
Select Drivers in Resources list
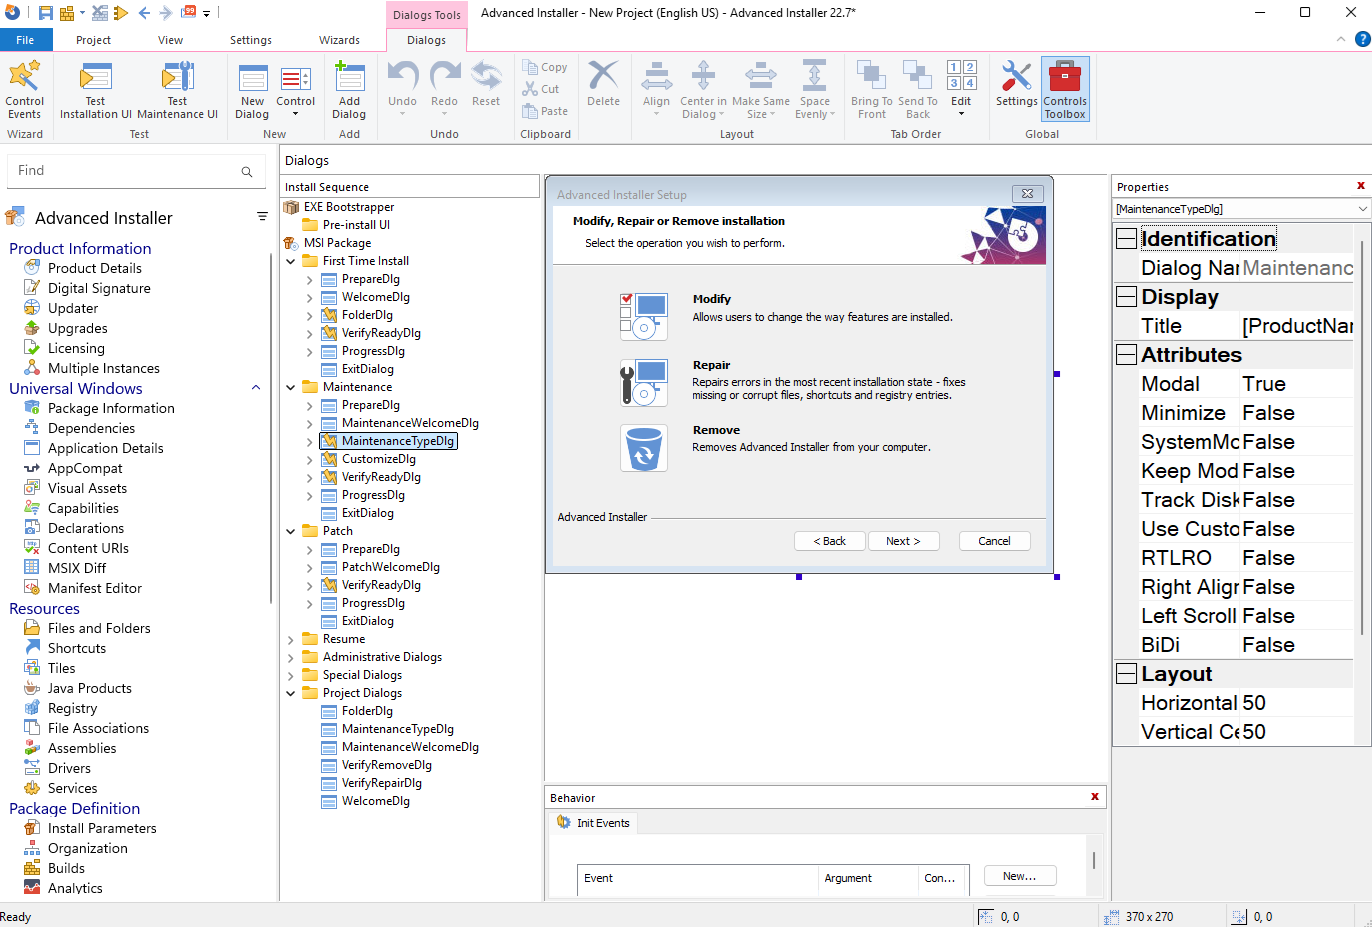click(x=69, y=768)
